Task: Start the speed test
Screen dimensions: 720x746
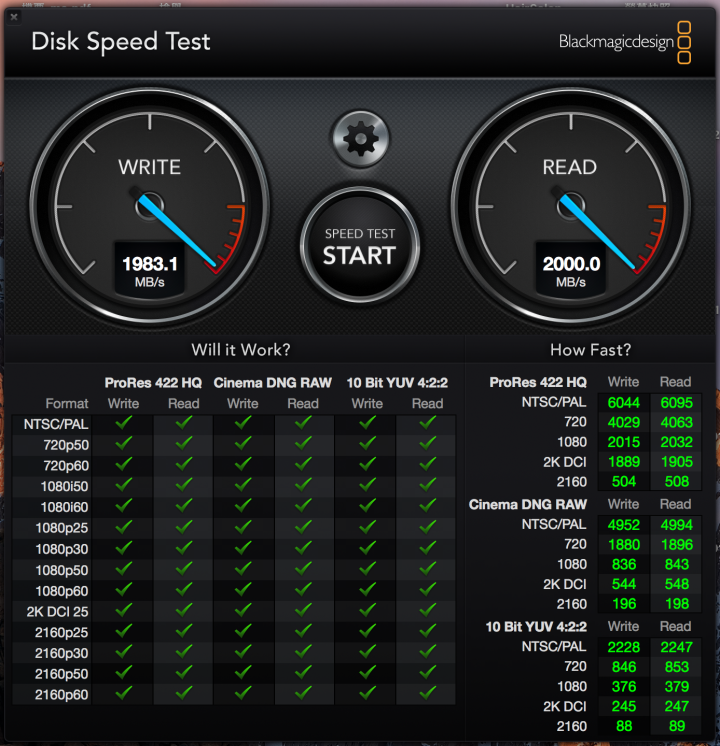Action: click(x=360, y=245)
